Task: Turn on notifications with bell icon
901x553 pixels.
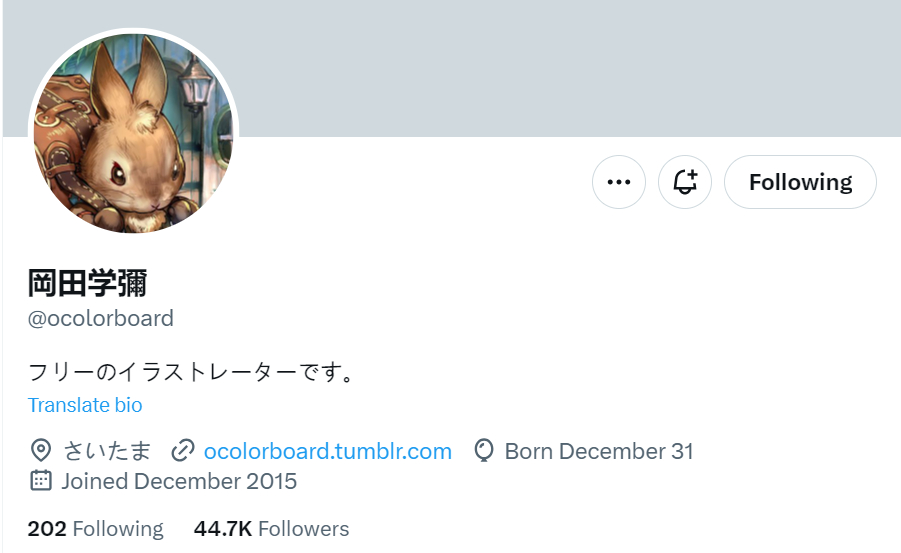Action: pos(685,182)
